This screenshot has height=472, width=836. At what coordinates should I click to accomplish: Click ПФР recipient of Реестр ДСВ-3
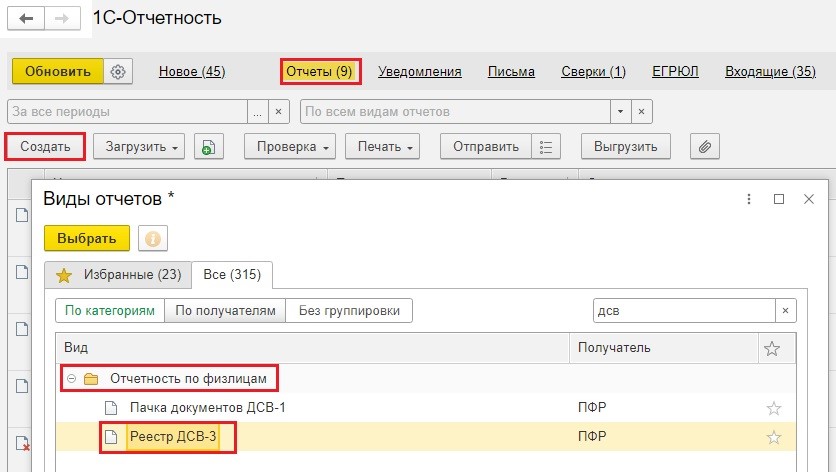tap(592, 436)
